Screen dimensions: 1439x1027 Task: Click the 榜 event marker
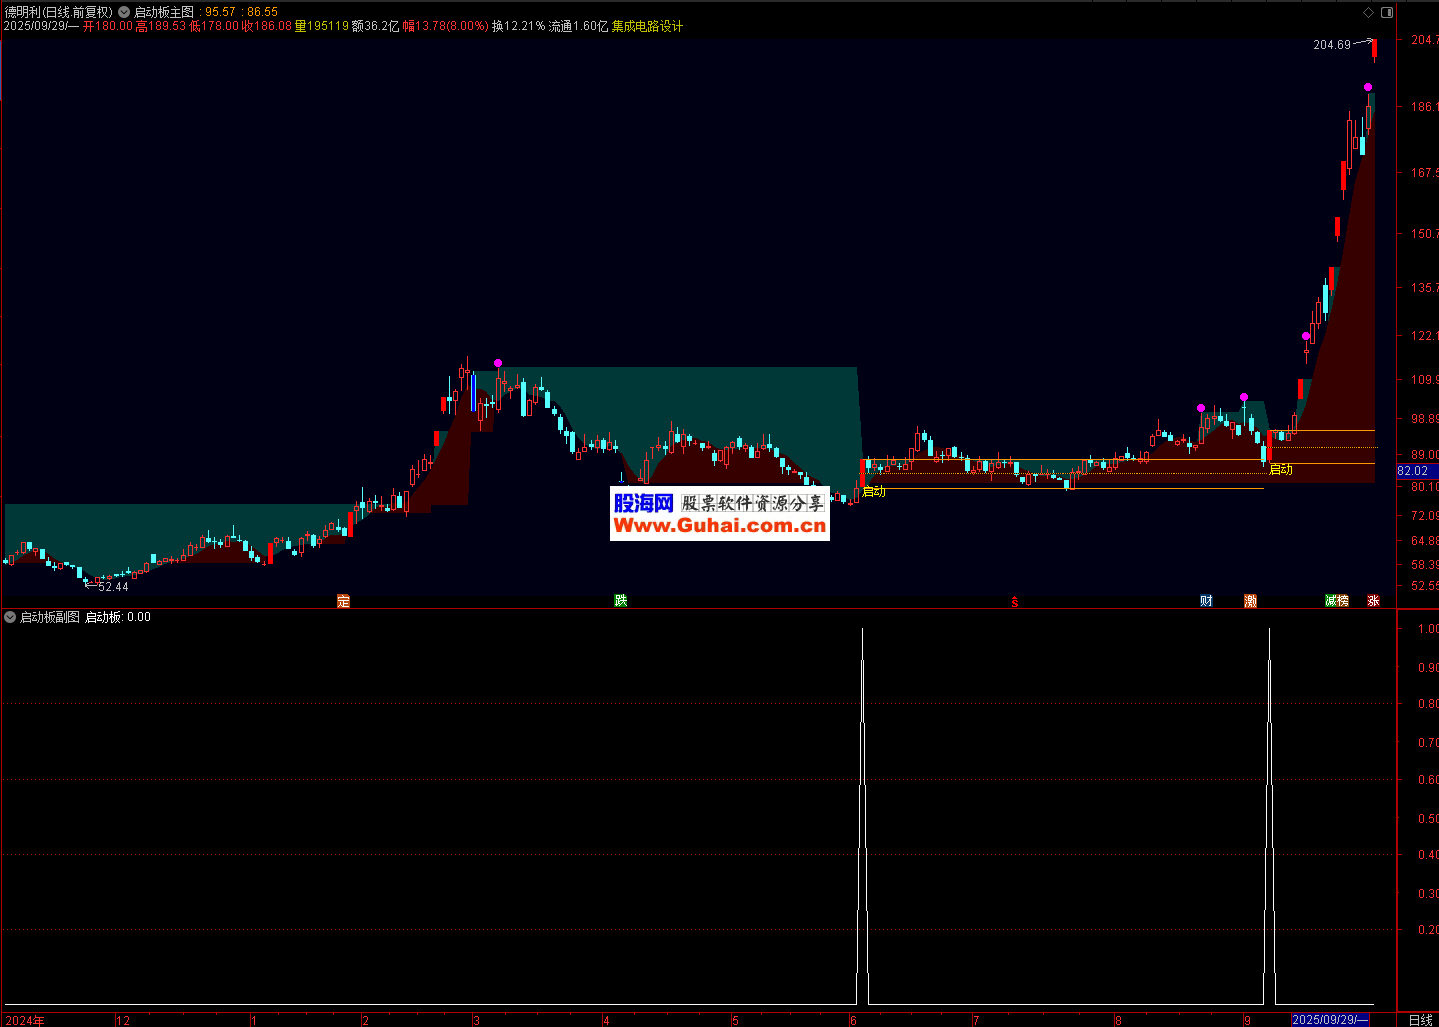pos(1343,601)
